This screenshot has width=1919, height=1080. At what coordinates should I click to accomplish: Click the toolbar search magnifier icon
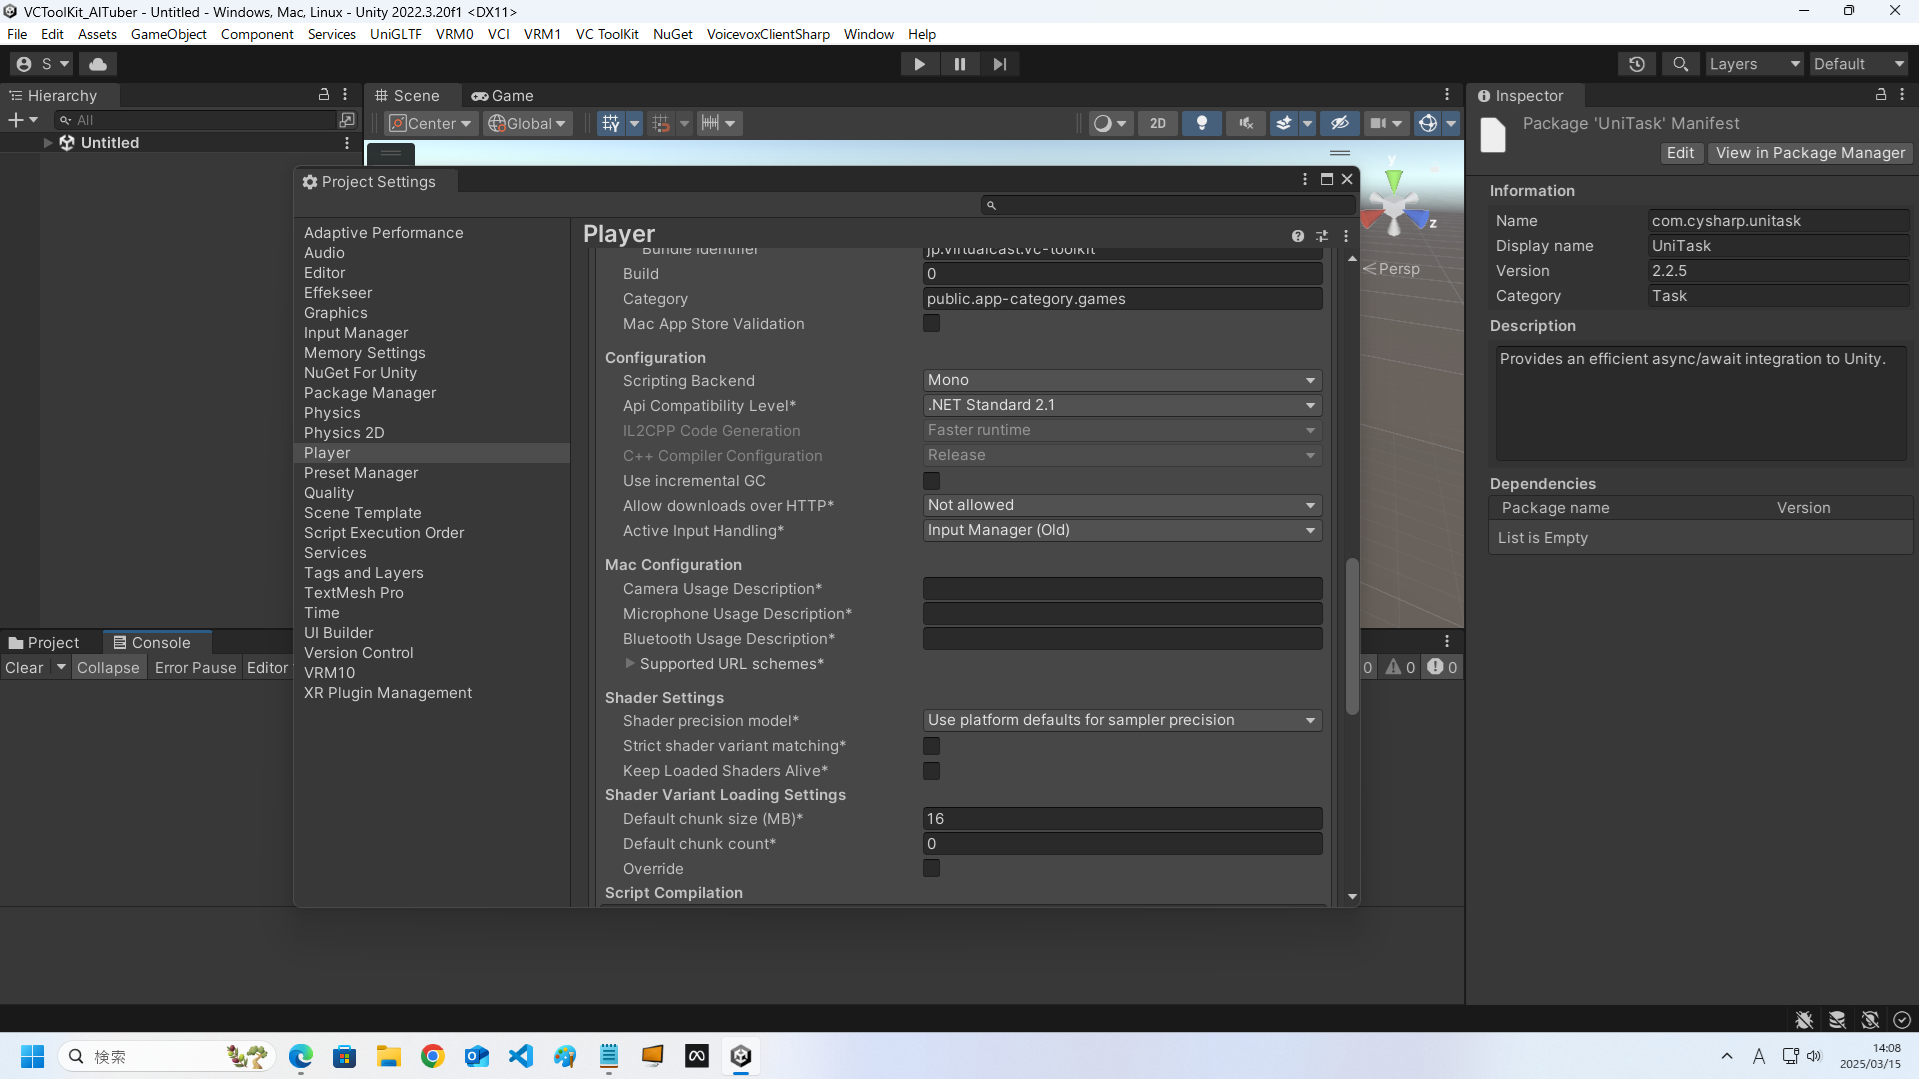coord(1680,64)
